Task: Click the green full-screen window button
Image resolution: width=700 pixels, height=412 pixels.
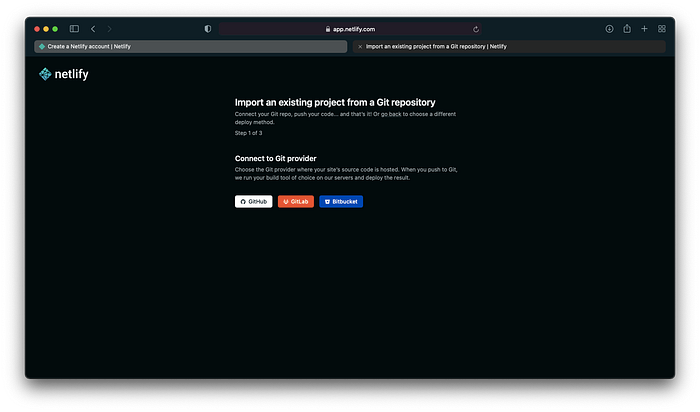Action: click(x=55, y=29)
